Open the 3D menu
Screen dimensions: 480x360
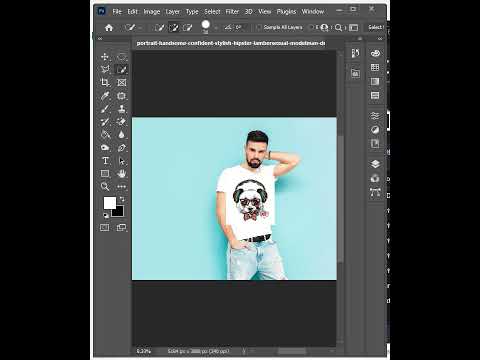tap(249, 12)
